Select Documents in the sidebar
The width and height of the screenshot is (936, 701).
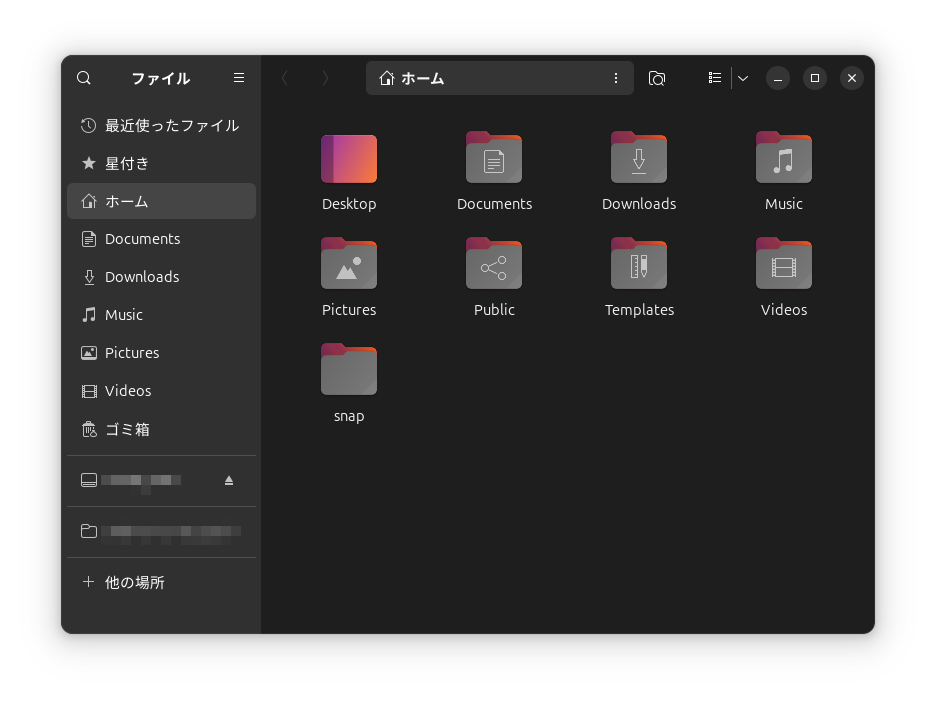[161, 239]
